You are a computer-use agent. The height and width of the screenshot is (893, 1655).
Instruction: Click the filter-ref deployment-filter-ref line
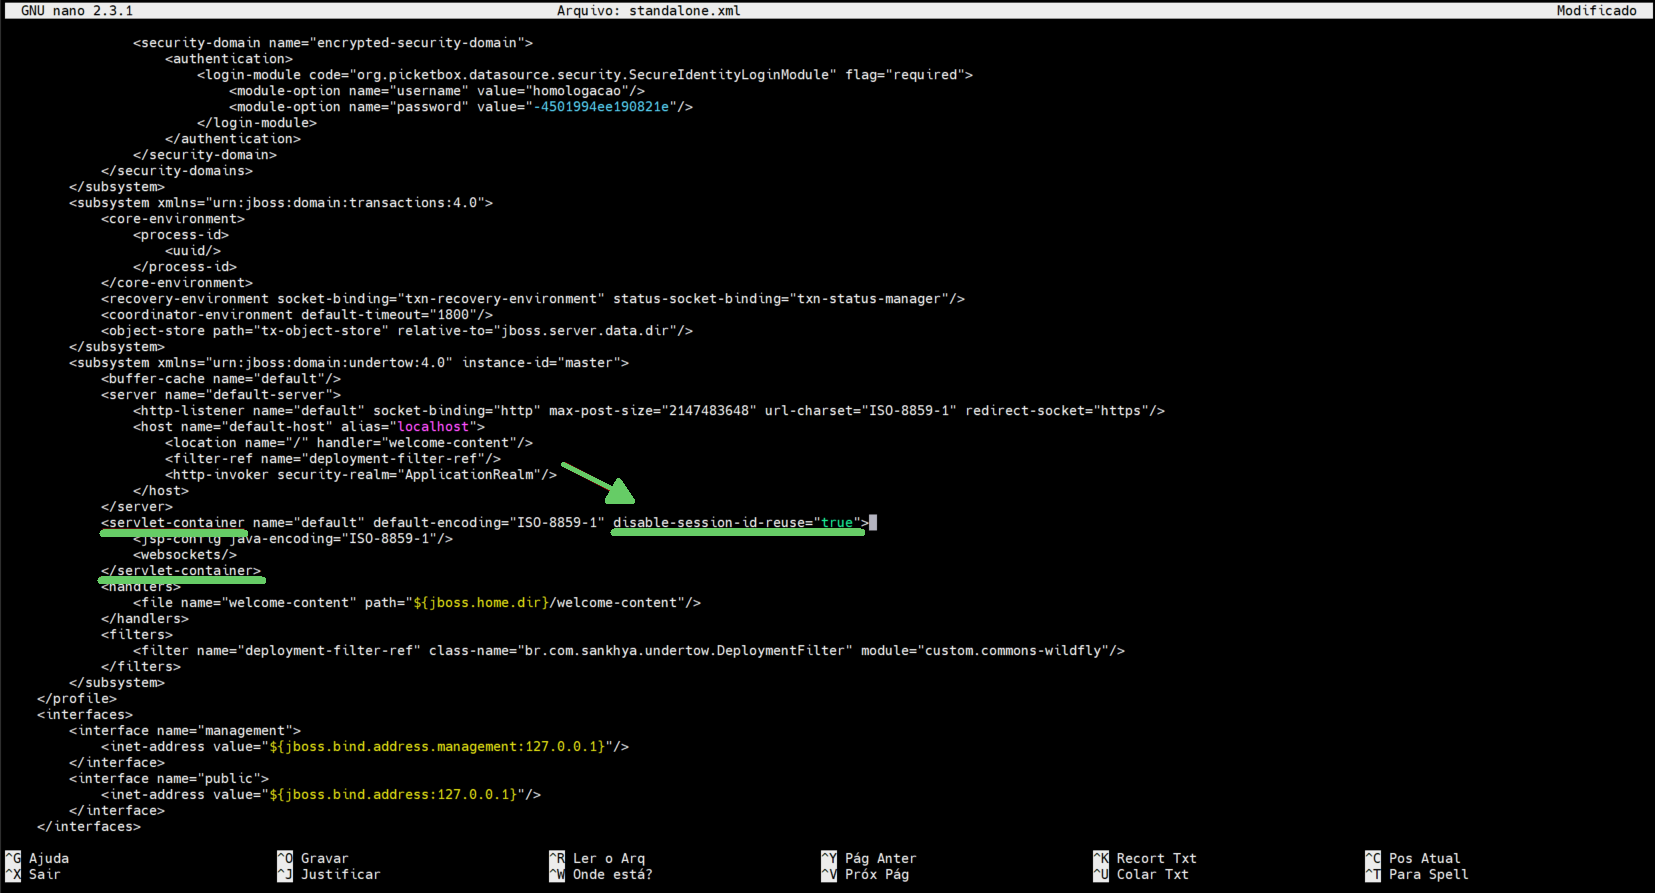[333, 459]
